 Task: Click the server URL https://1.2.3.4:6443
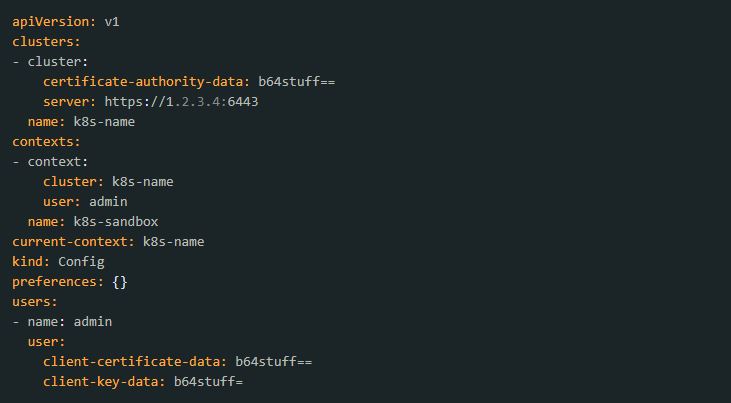181,102
